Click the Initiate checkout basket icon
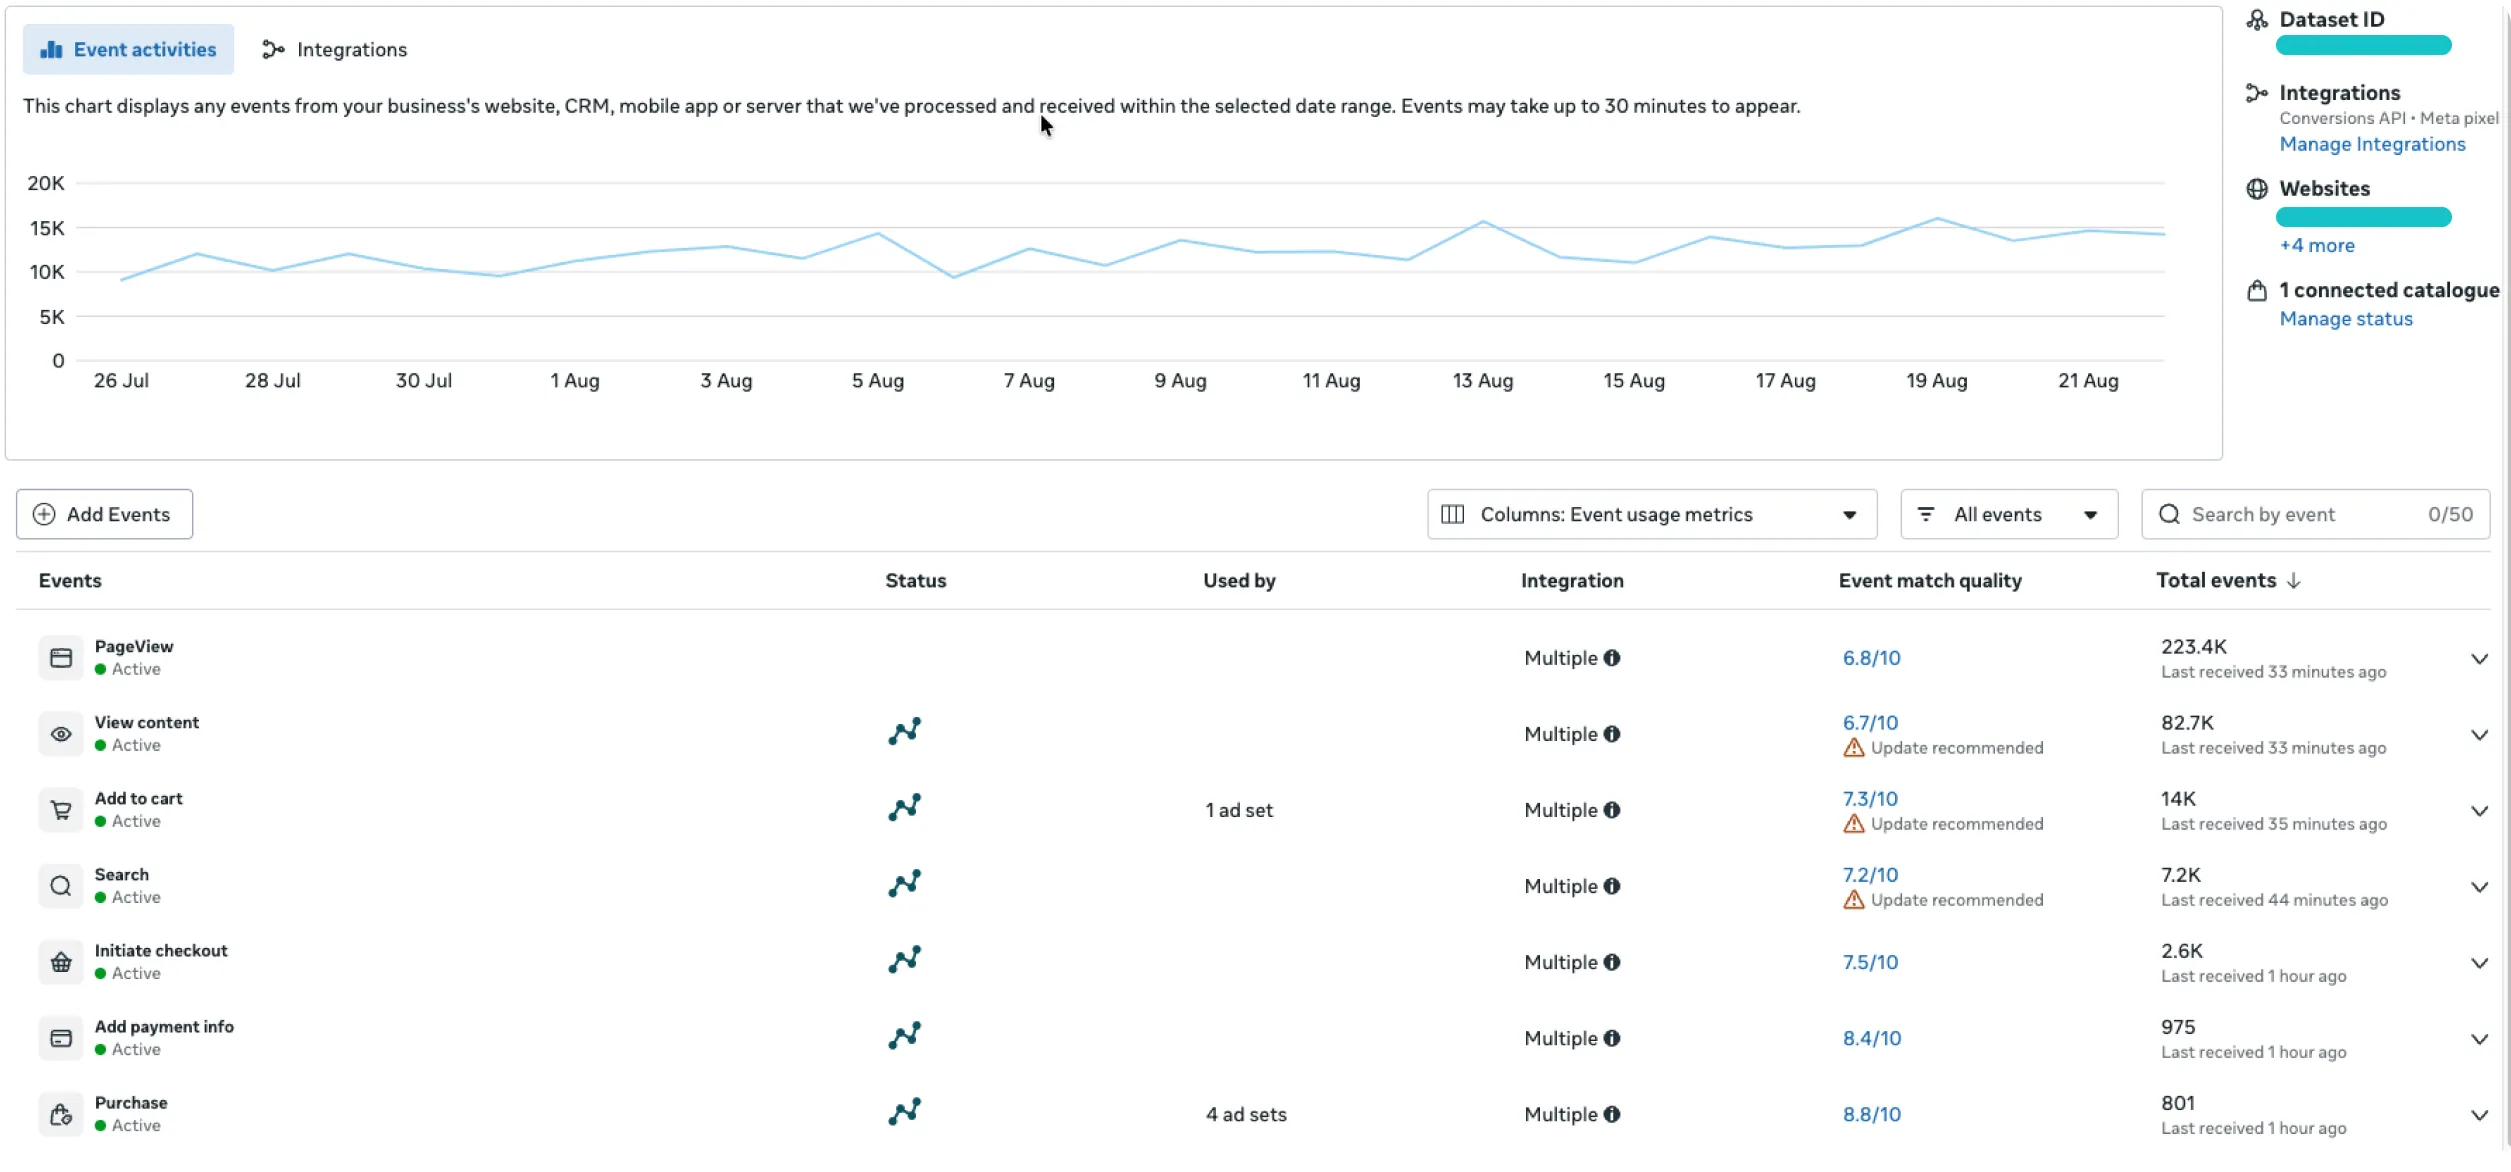Screen dimensions: 2511x1172 pos(61,962)
